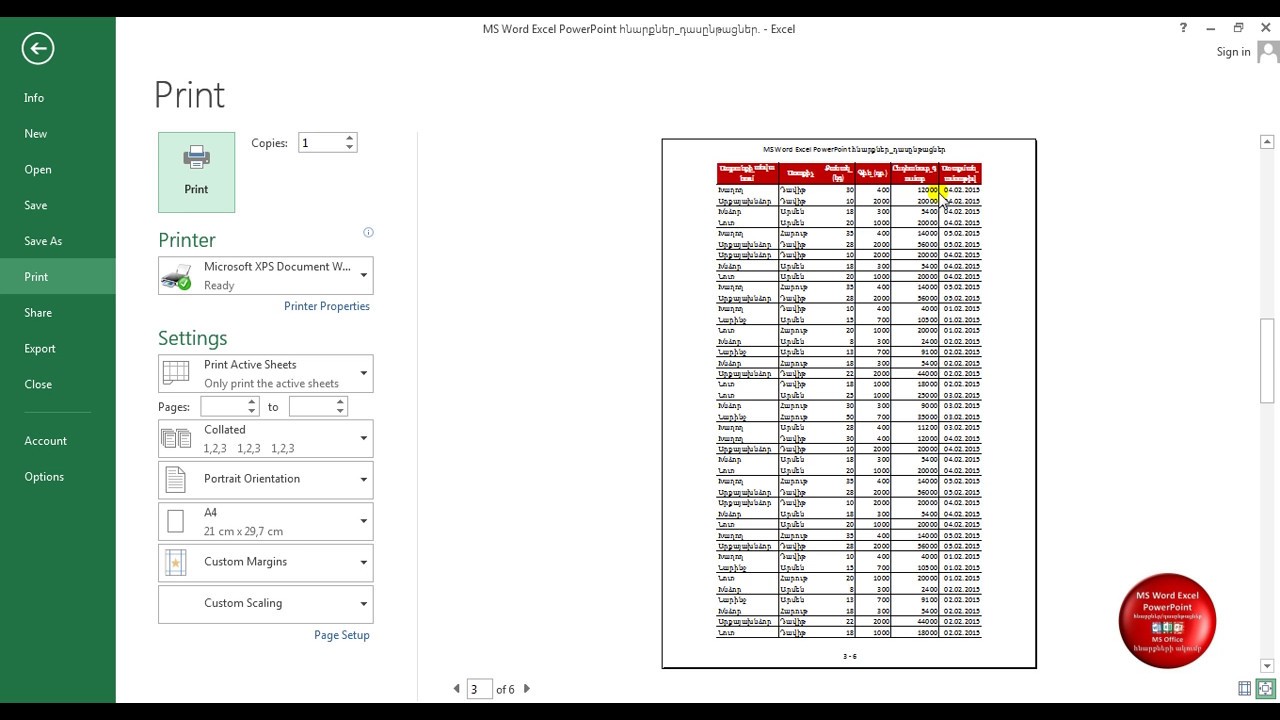This screenshot has height=720, width=1280.
Task: Go to next preview page
Action: (x=527, y=689)
